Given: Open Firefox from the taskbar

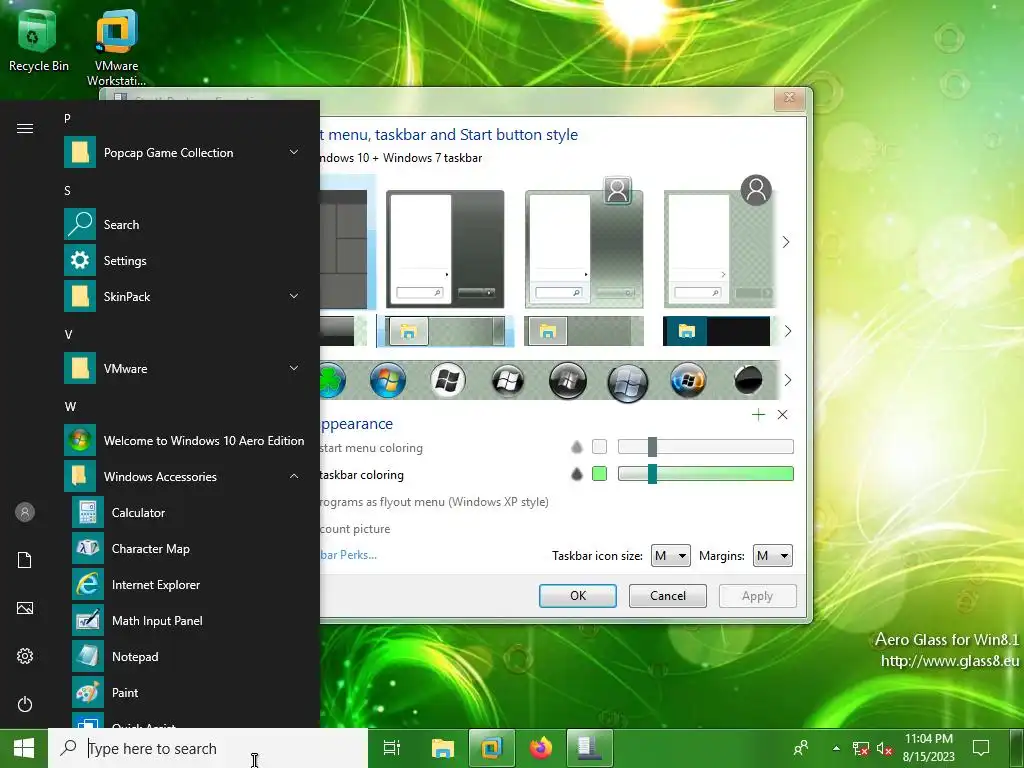Looking at the screenshot, I should pos(541,748).
